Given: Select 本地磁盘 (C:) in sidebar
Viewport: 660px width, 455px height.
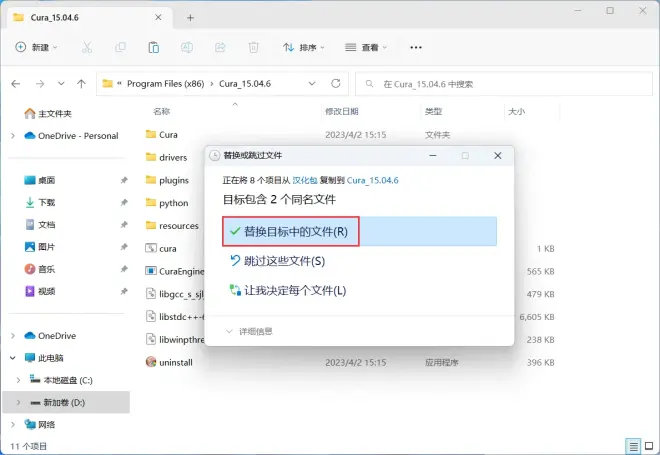Looking at the screenshot, I should coord(61,380).
